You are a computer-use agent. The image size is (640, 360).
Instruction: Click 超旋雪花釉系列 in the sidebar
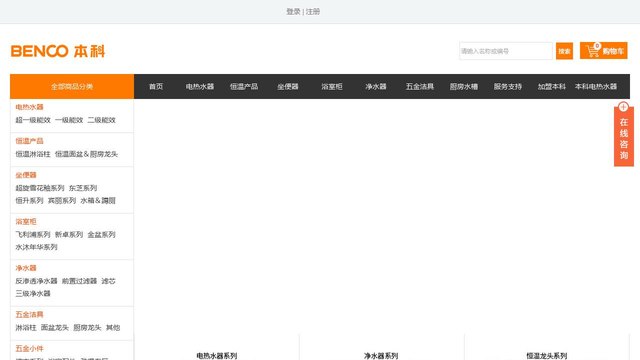pyautogui.click(x=40, y=188)
